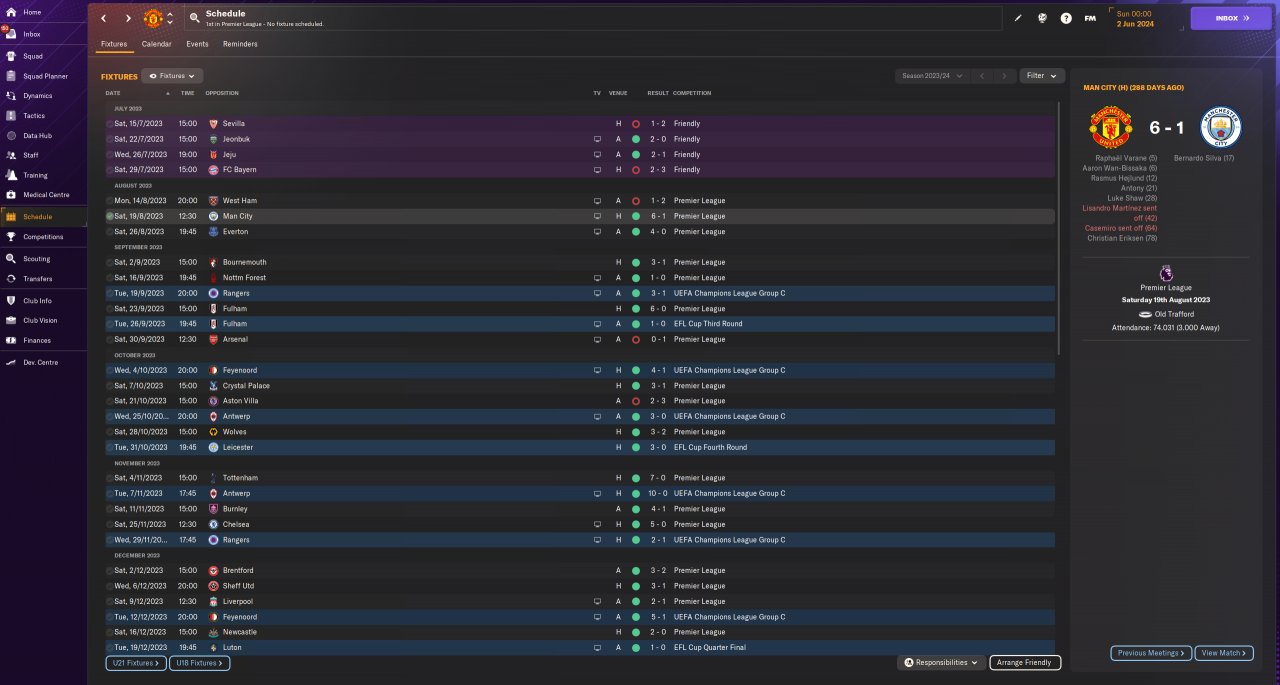Select Schedule in the sidebar
Screen dimensions: 1280x685
coord(43,216)
